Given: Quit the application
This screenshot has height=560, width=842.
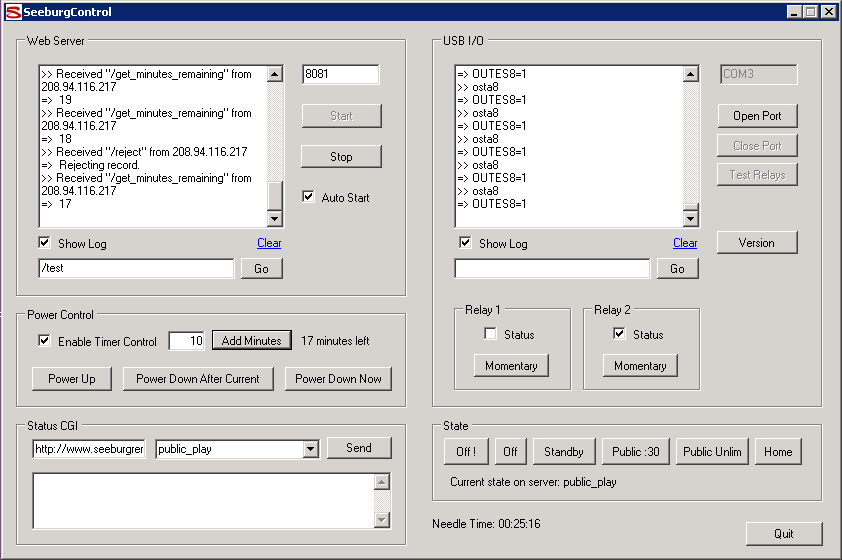Looking at the screenshot, I should click(x=784, y=534).
